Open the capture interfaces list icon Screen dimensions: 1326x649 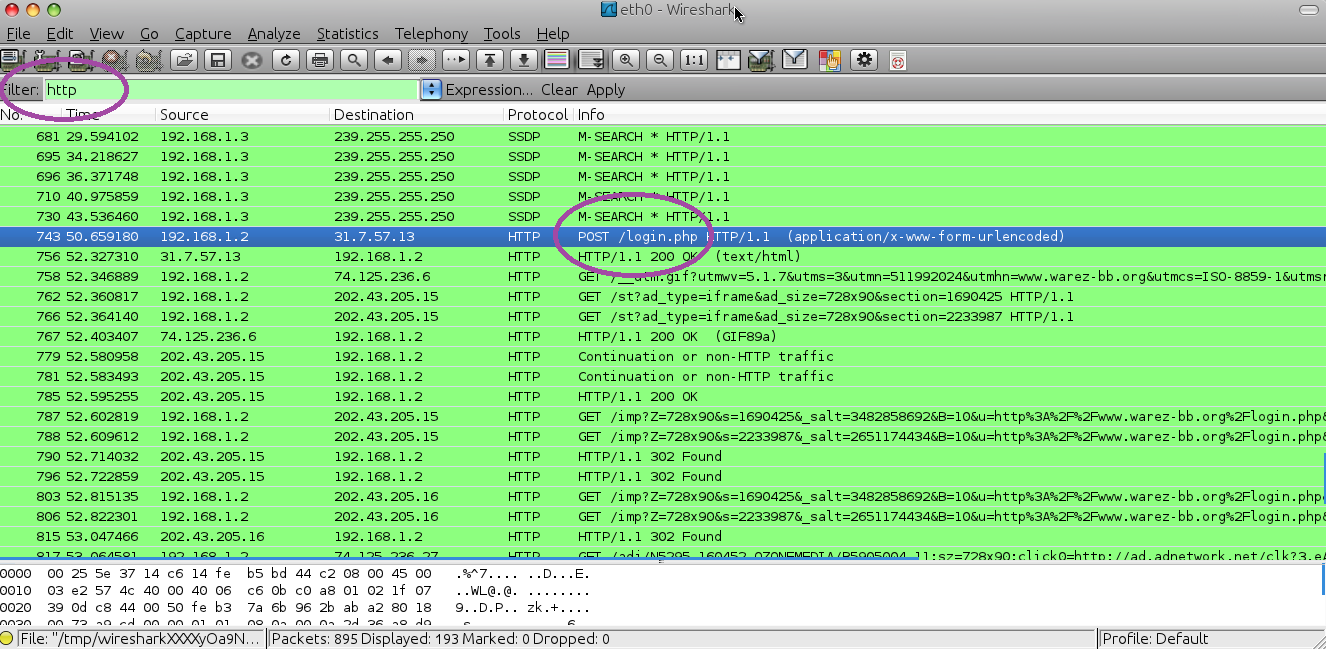[x=13, y=60]
